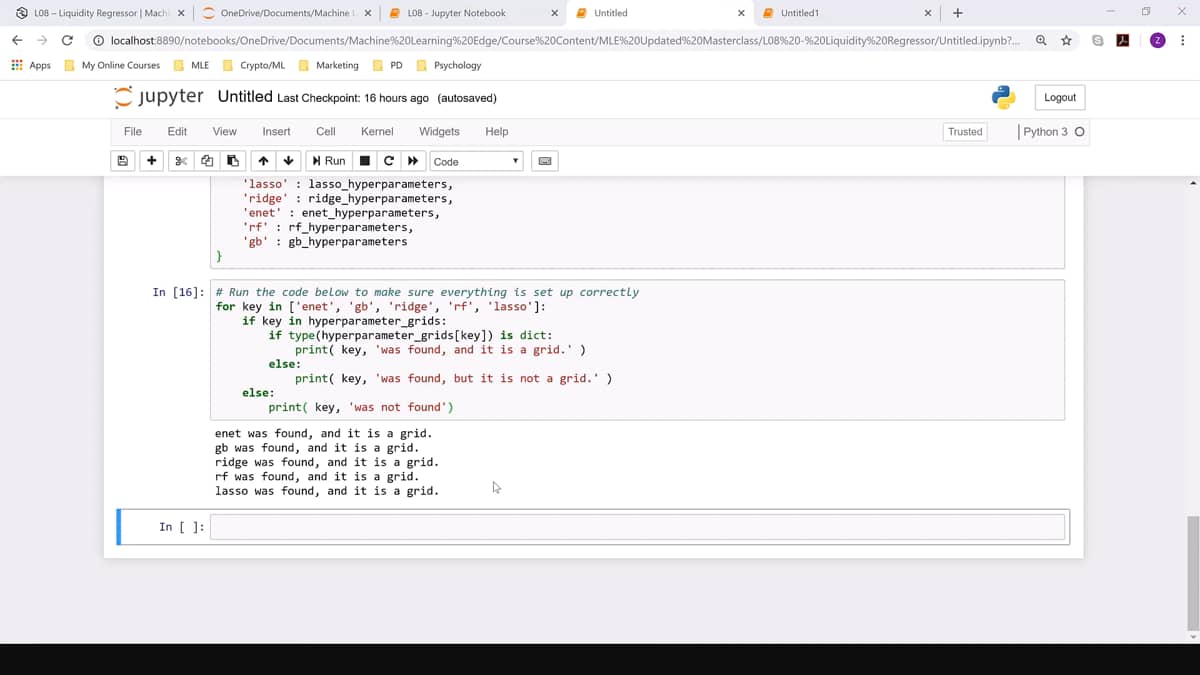The width and height of the screenshot is (1200, 675).
Task: Go back in browser history
Action: tap(17, 40)
